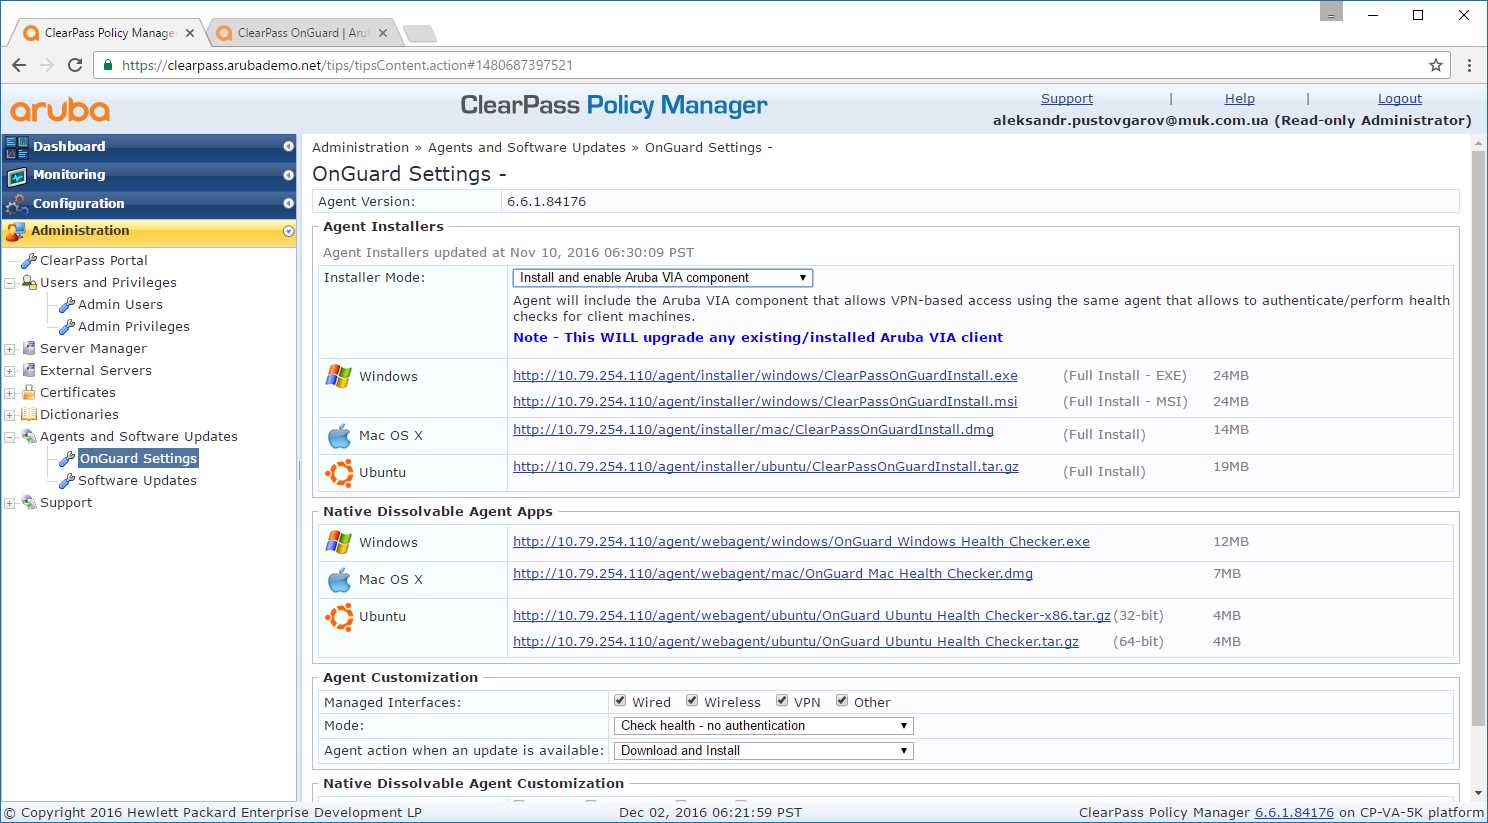Click Windows logo in Agent Installers
Screen dimensions: 1488x823
pyautogui.click(x=339, y=376)
